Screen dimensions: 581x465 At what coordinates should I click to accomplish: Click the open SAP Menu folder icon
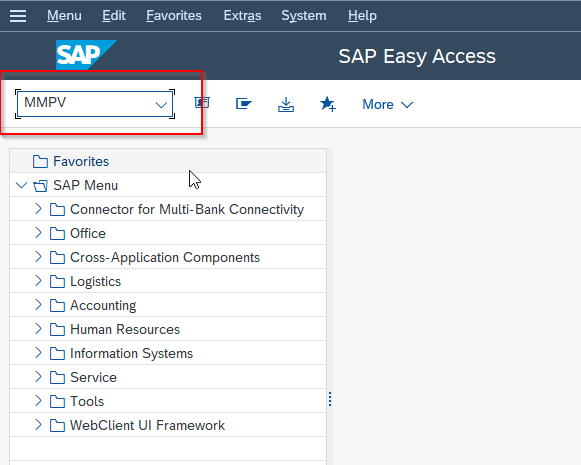[40, 186]
